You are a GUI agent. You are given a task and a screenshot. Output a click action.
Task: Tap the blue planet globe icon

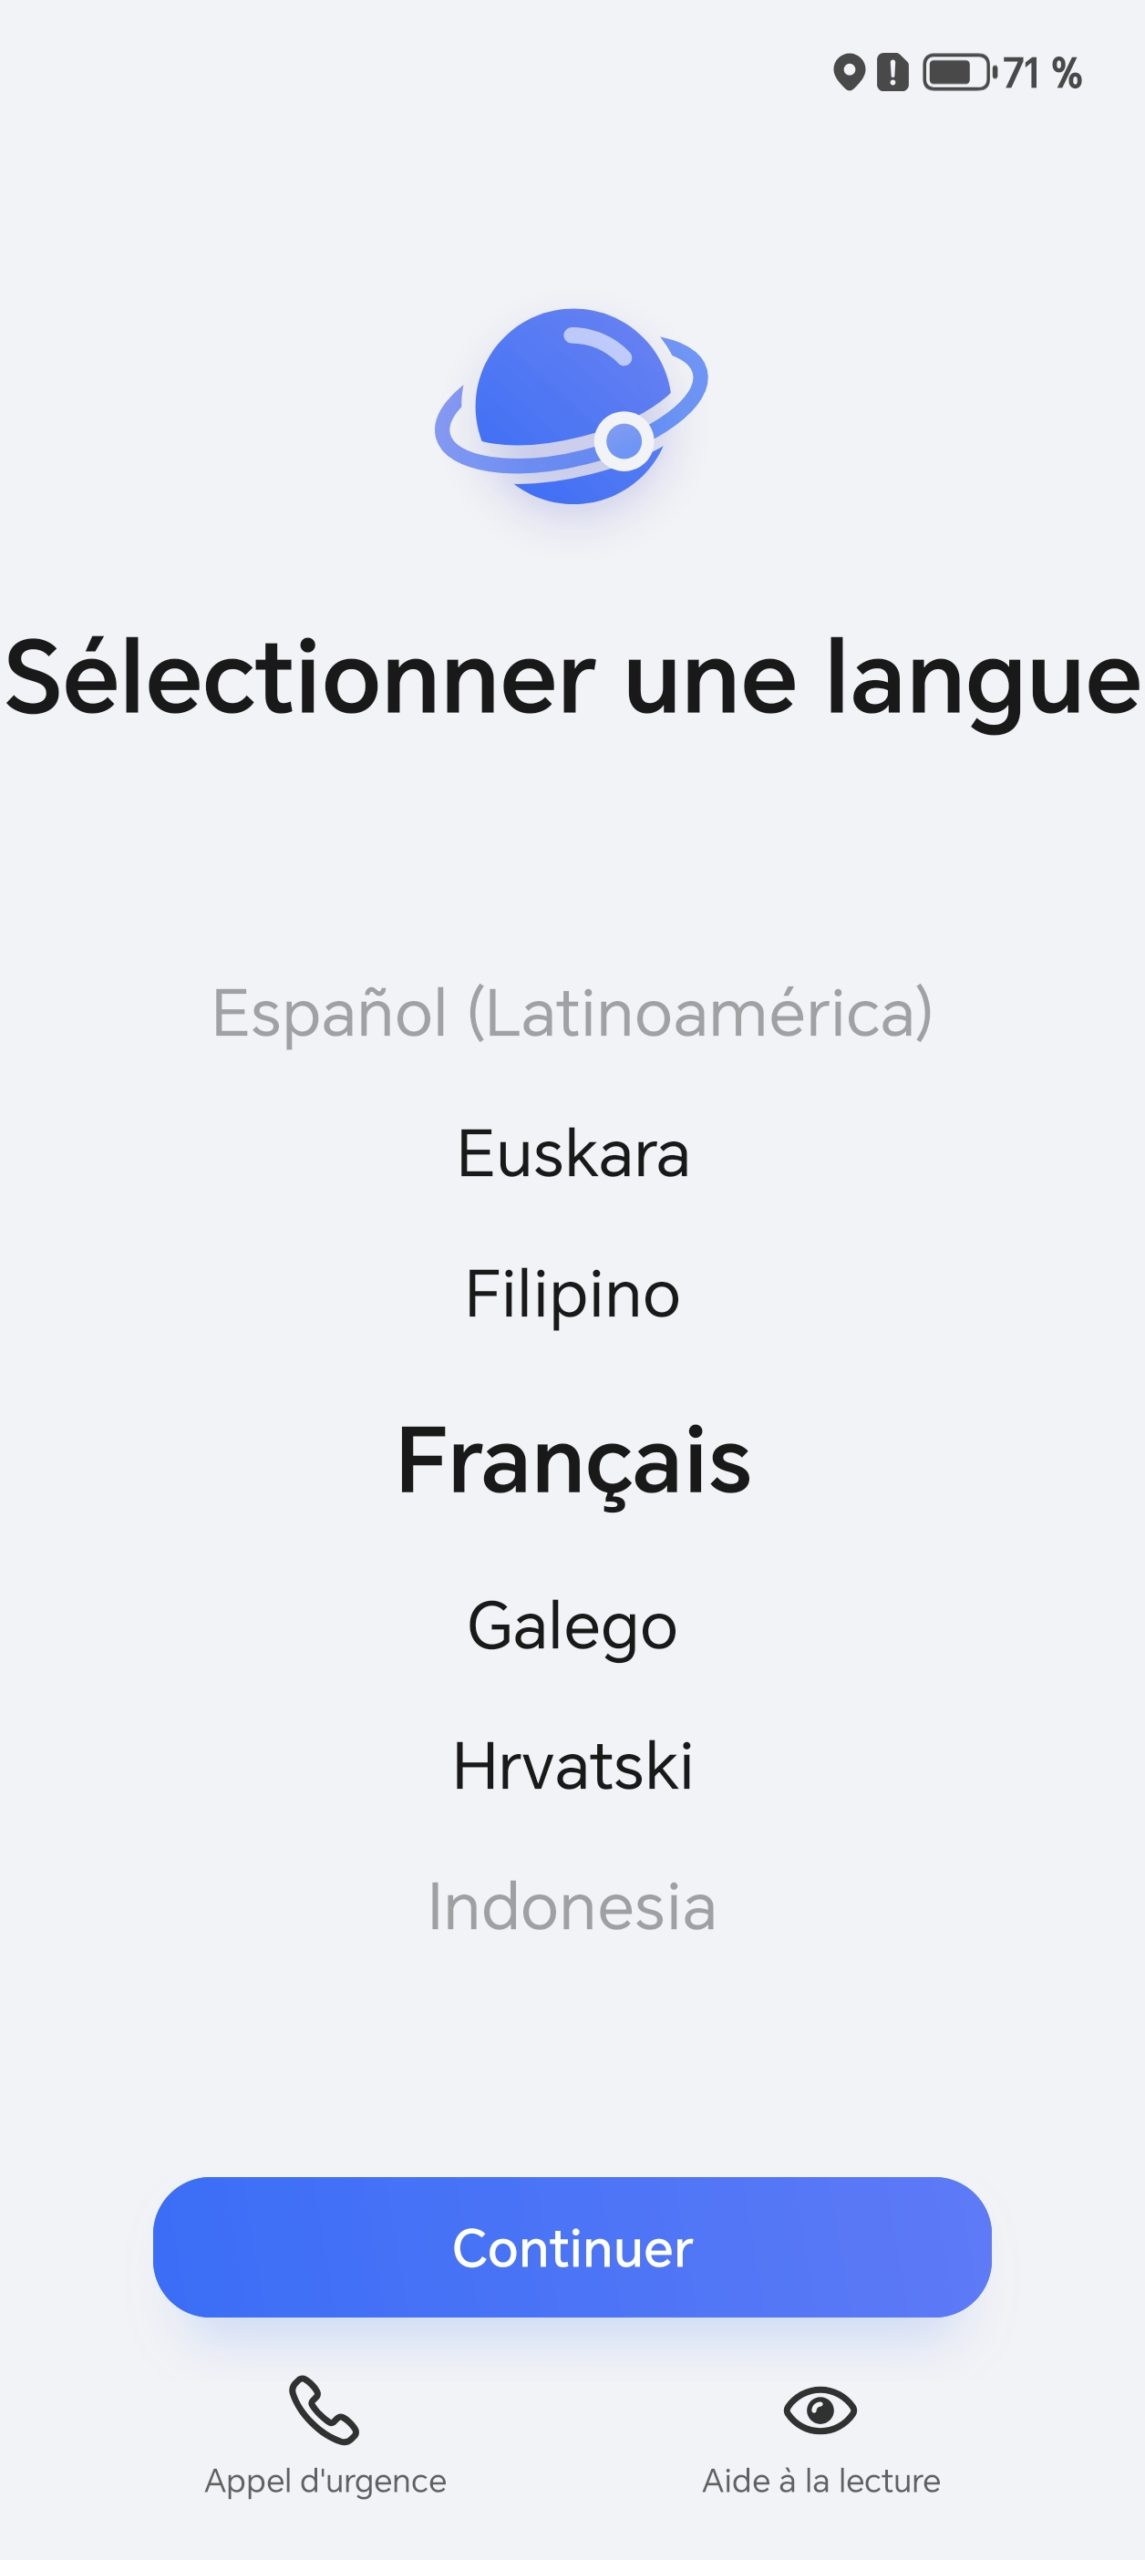click(x=572, y=406)
